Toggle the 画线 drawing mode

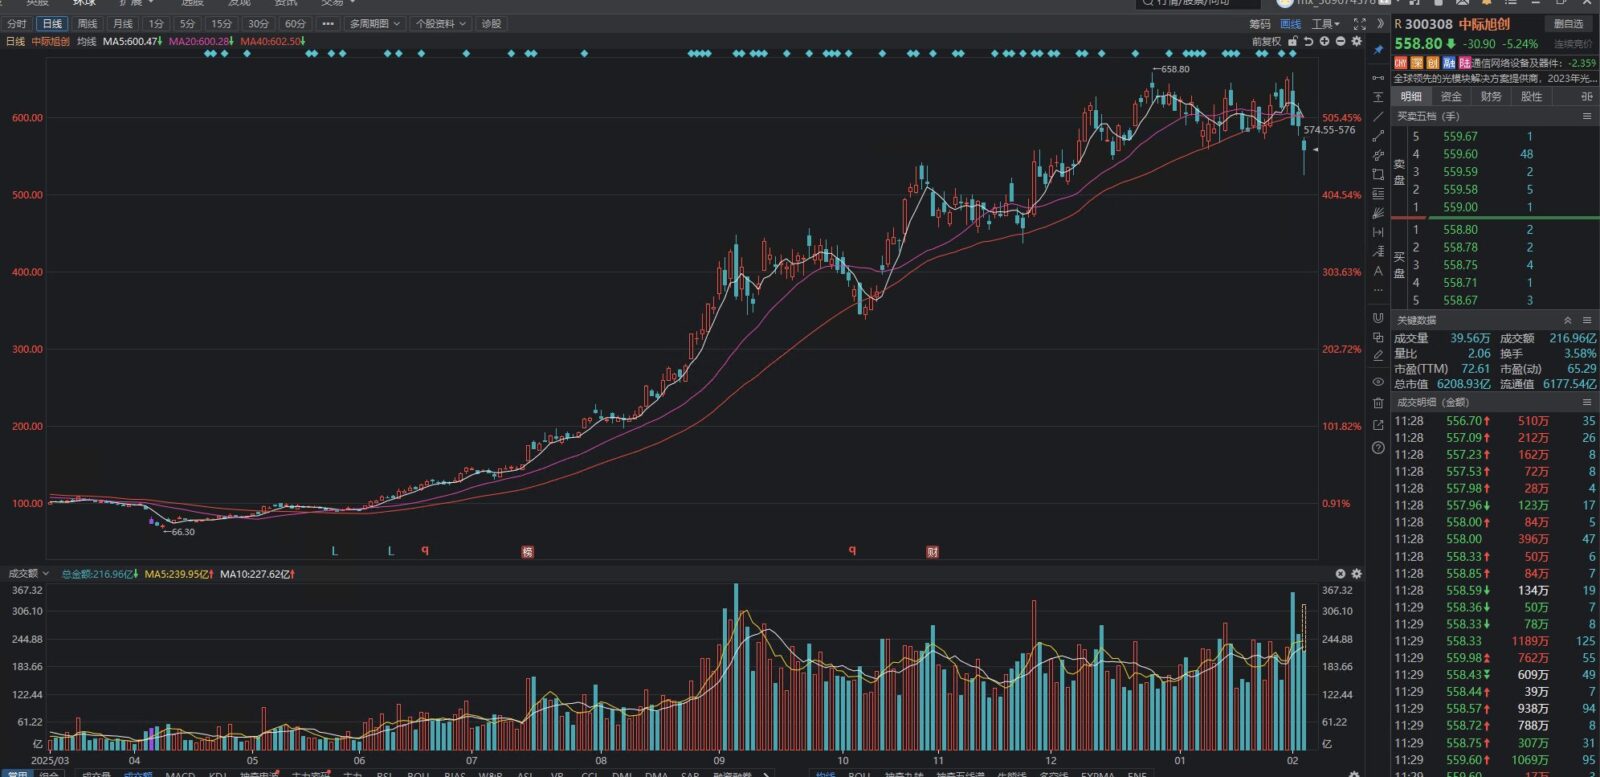pyautogui.click(x=1291, y=24)
